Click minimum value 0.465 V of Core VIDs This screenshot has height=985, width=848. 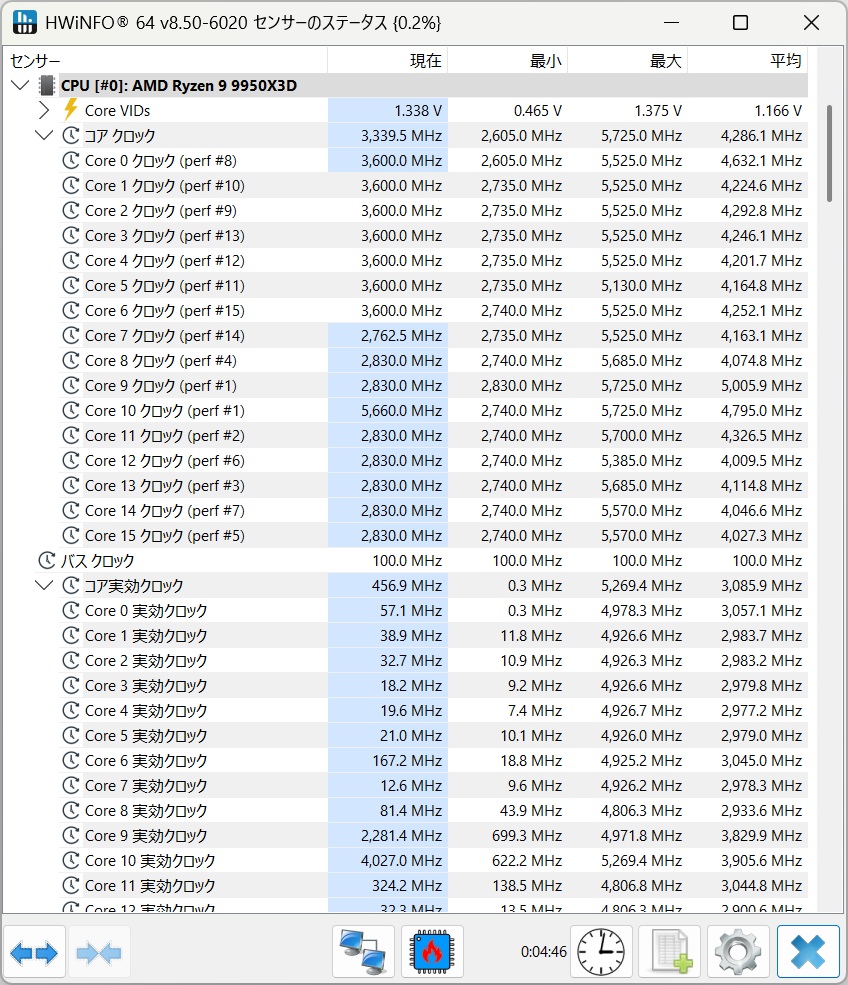[x=538, y=111]
